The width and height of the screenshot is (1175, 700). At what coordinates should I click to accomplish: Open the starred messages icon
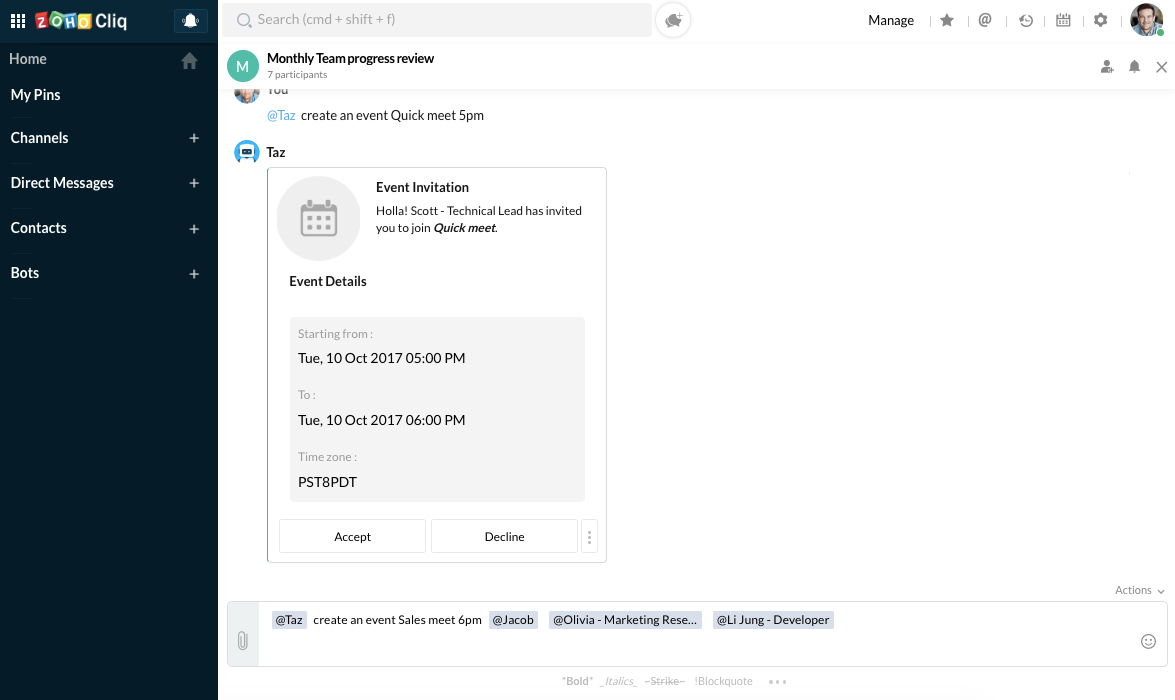click(x=947, y=20)
